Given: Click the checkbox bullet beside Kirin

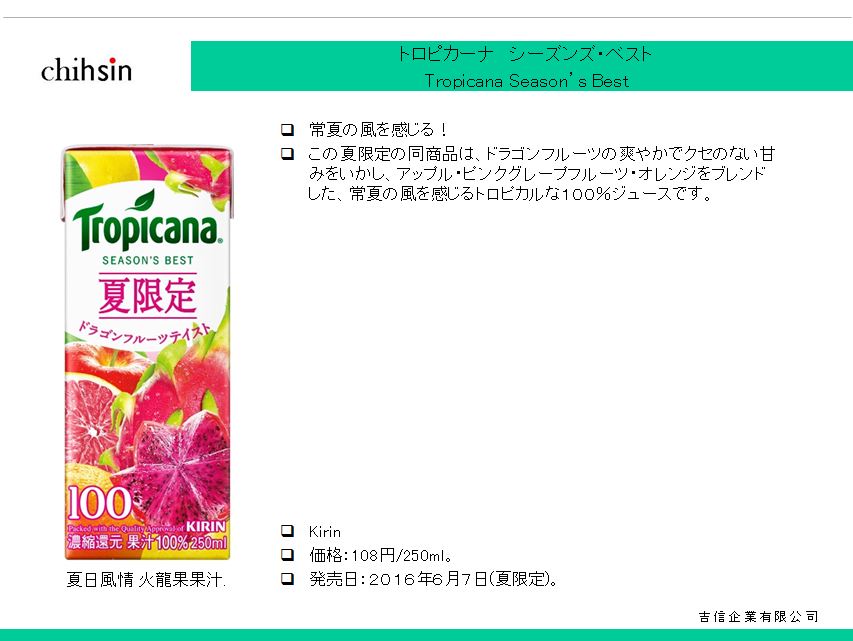Looking at the screenshot, I should [287, 531].
